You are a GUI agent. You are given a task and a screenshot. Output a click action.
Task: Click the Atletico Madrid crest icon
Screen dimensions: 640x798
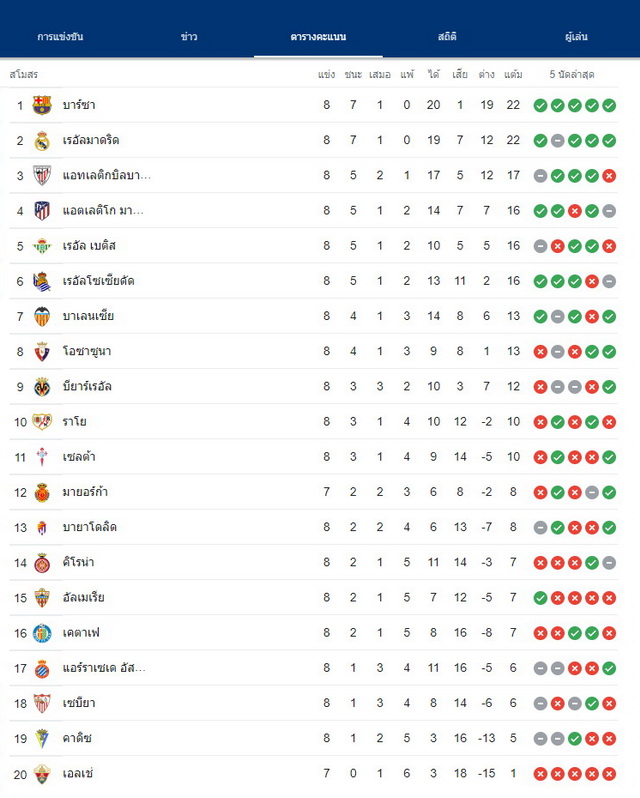(42, 211)
